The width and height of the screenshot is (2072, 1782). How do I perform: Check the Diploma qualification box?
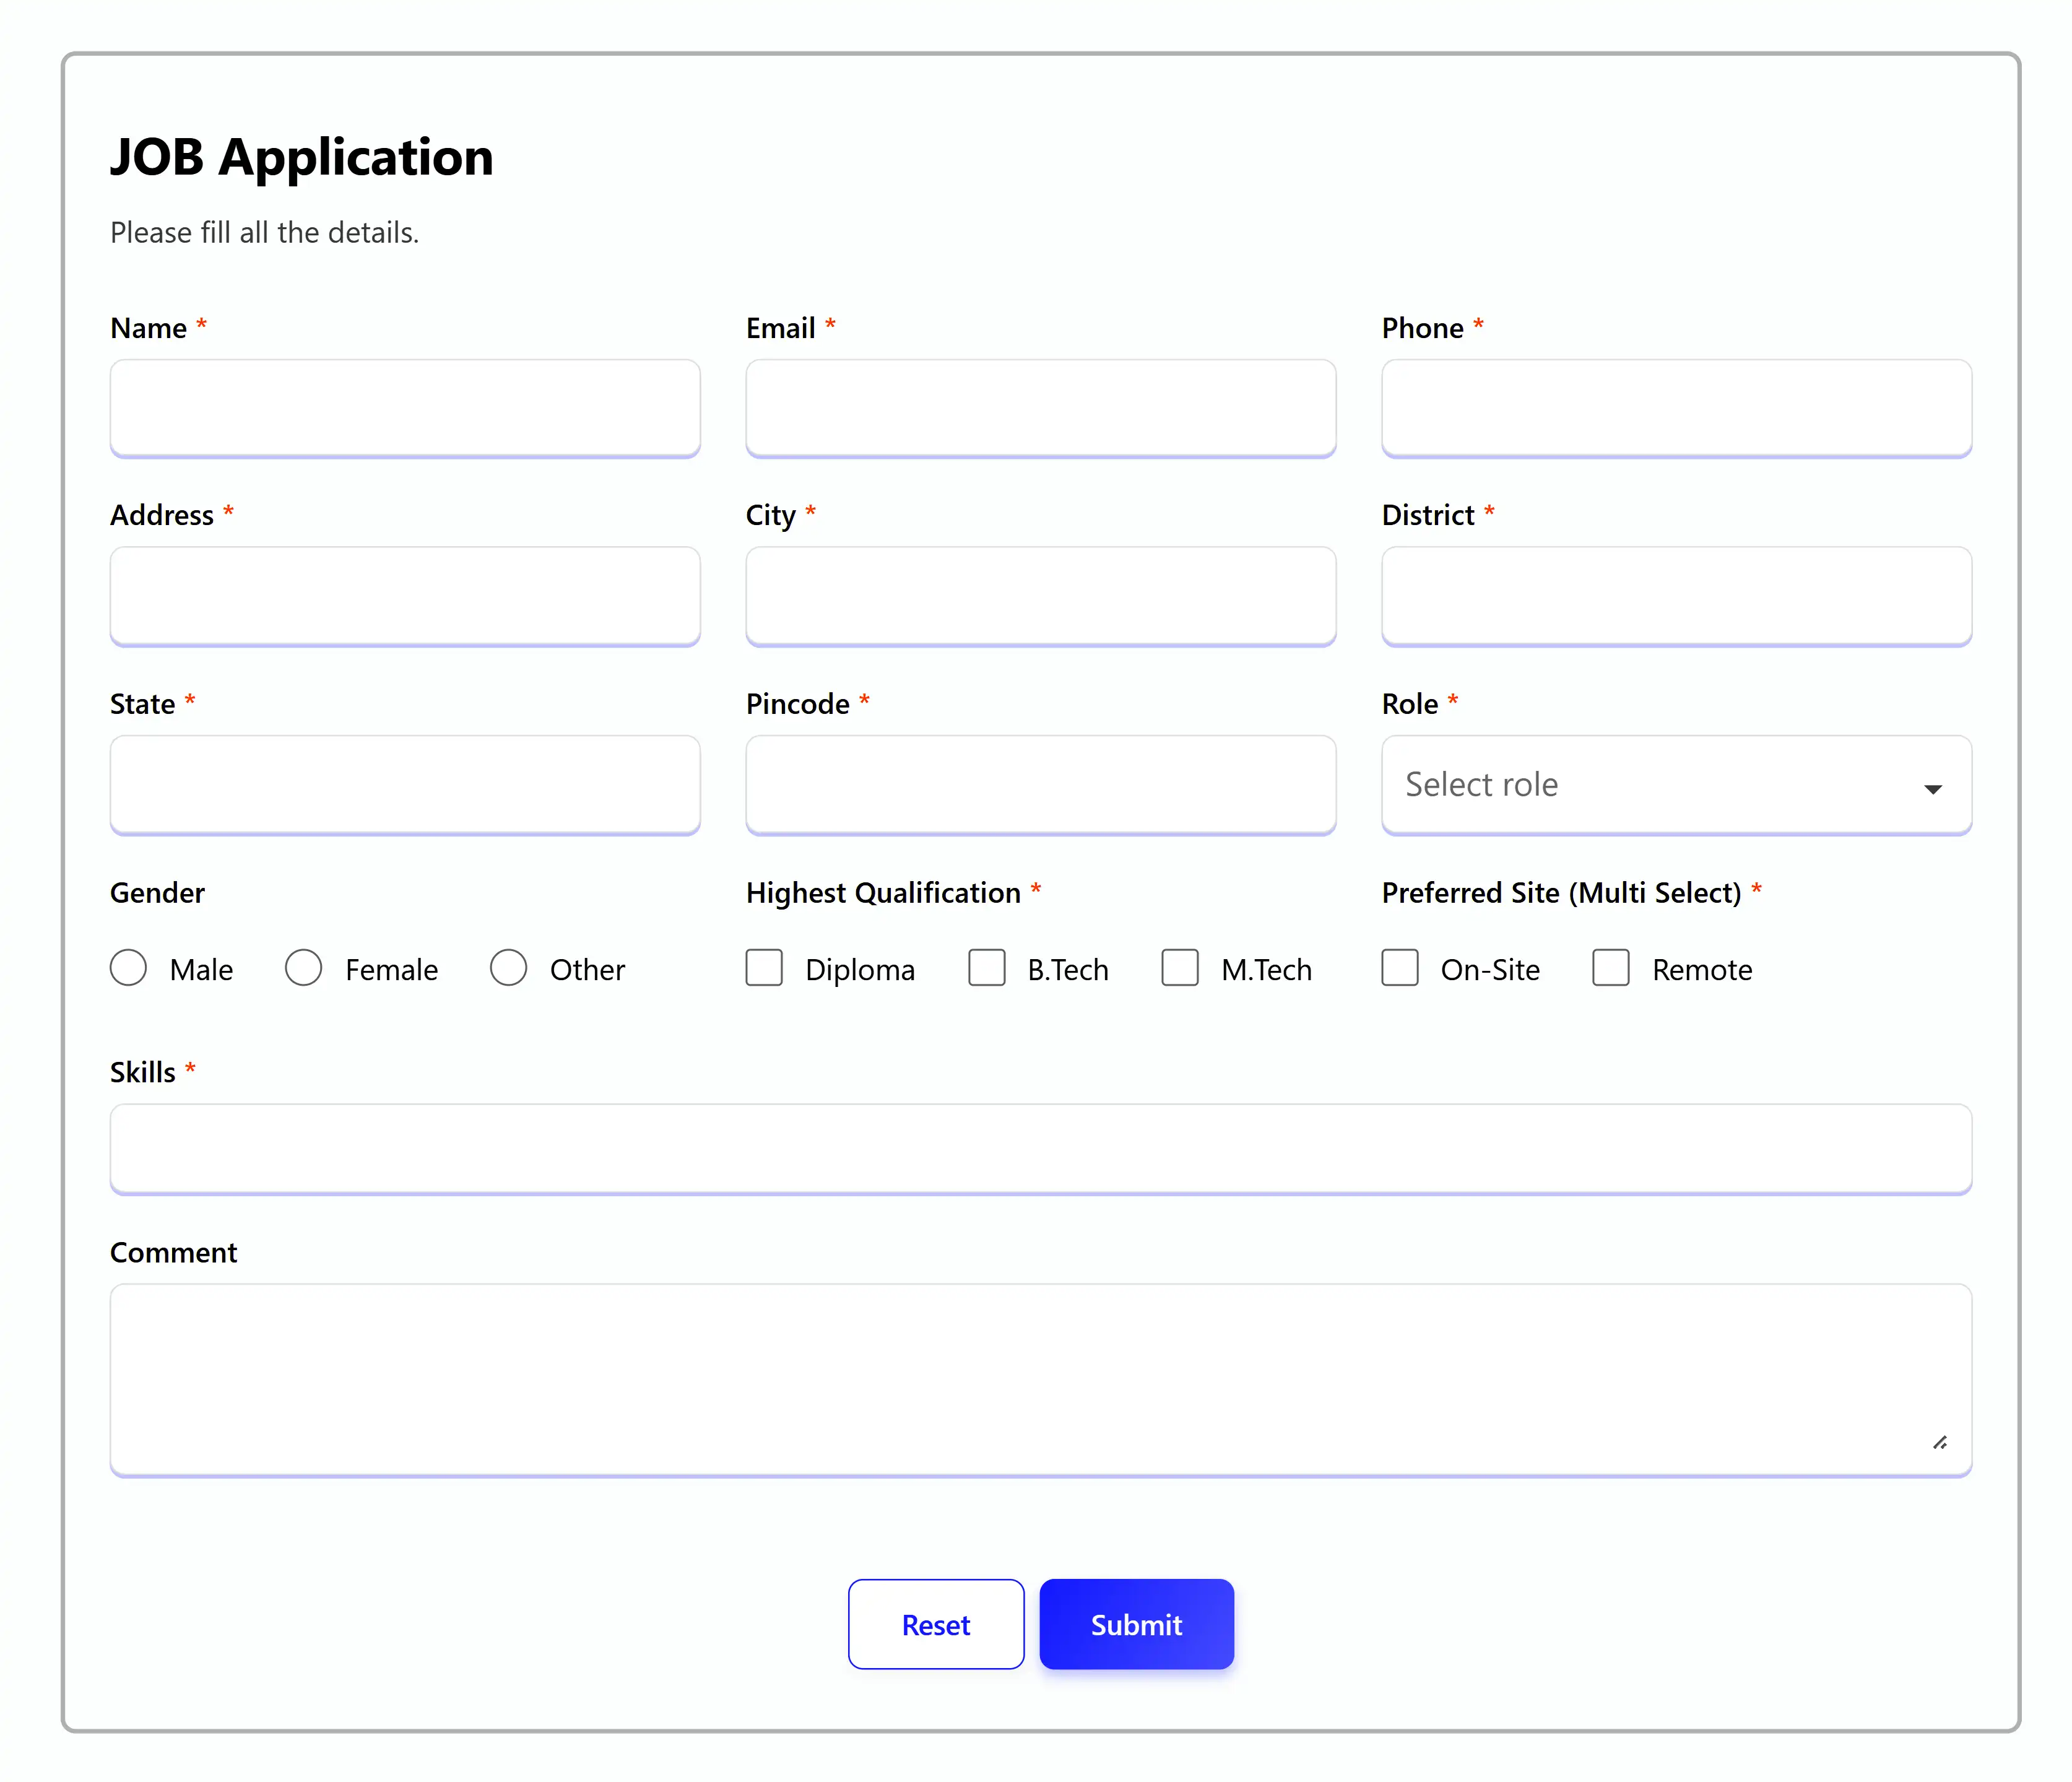coord(764,968)
